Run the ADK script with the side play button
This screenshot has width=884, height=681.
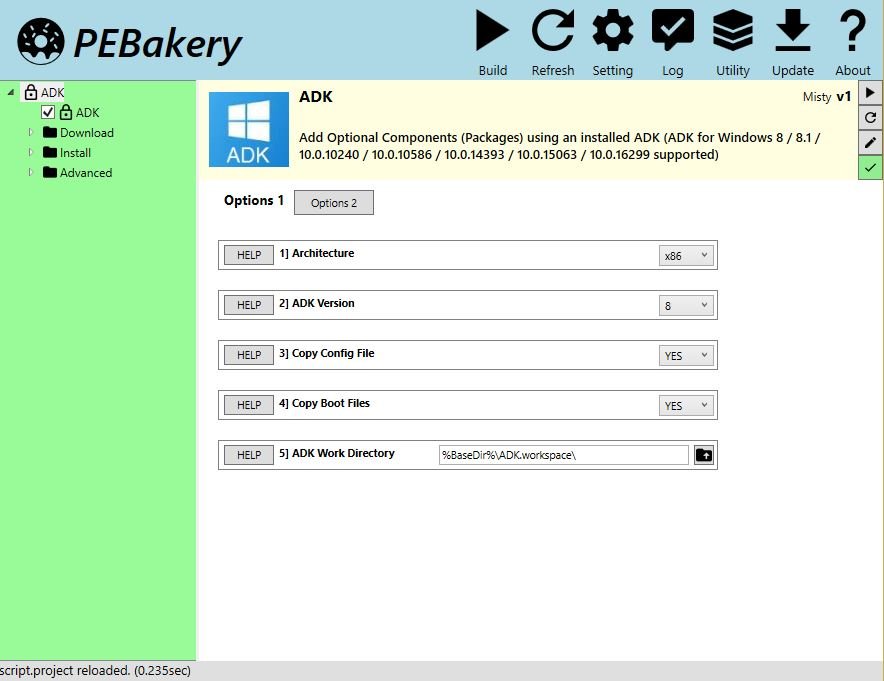point(870,92)
